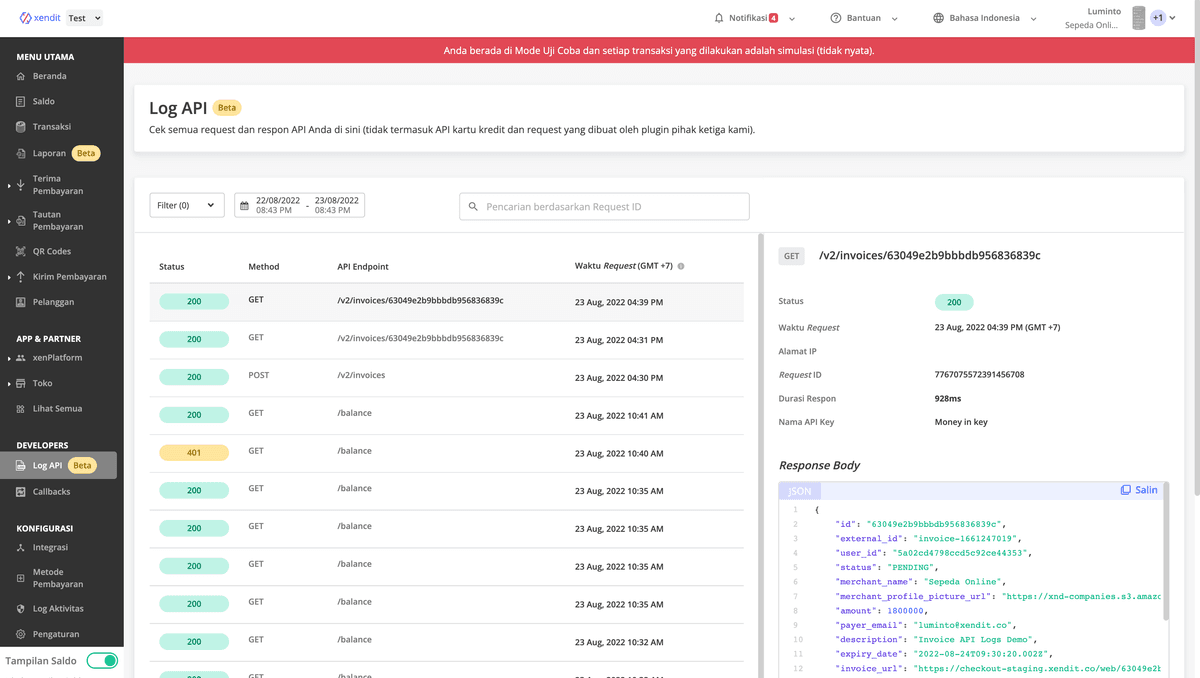This screenshot has height=678, width=1200.
Task: Open the Bahasa Indonesia language dropdown
Action: pos(985,18)
